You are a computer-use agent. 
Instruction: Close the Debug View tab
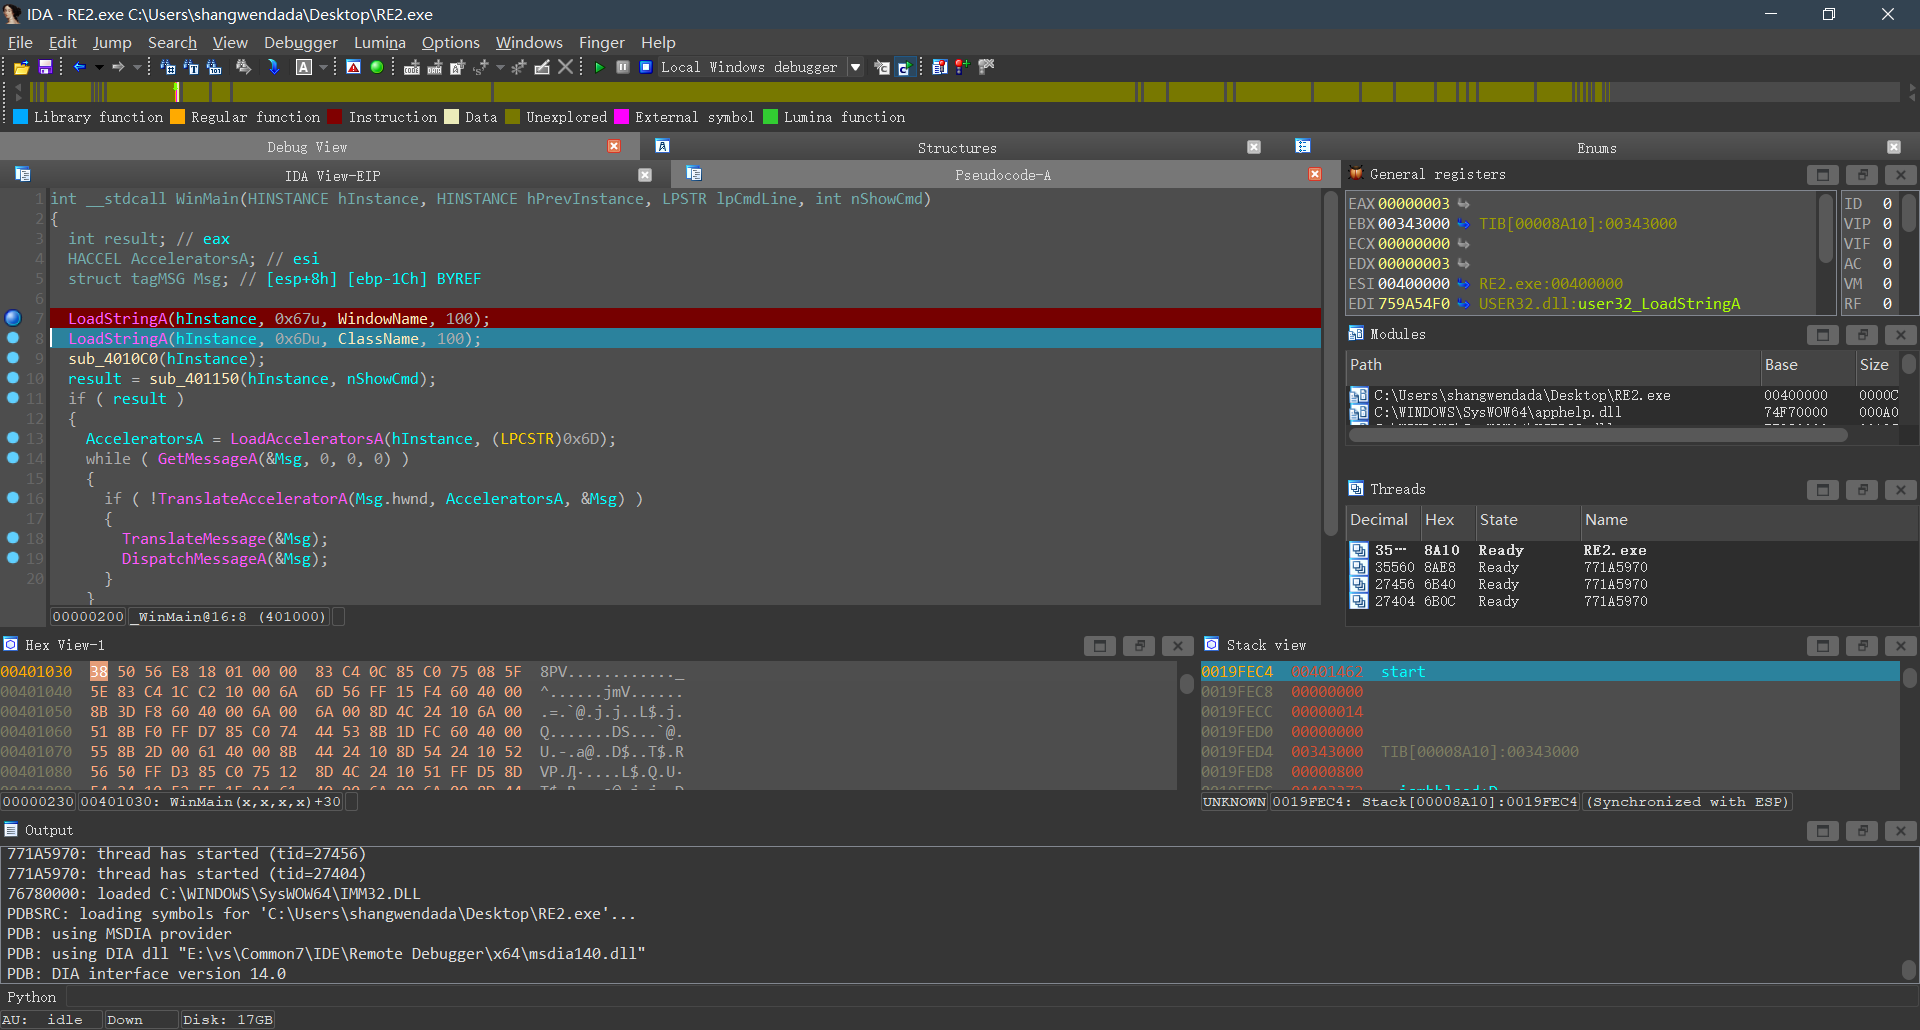pyautogui.click(x=614, y=146)
